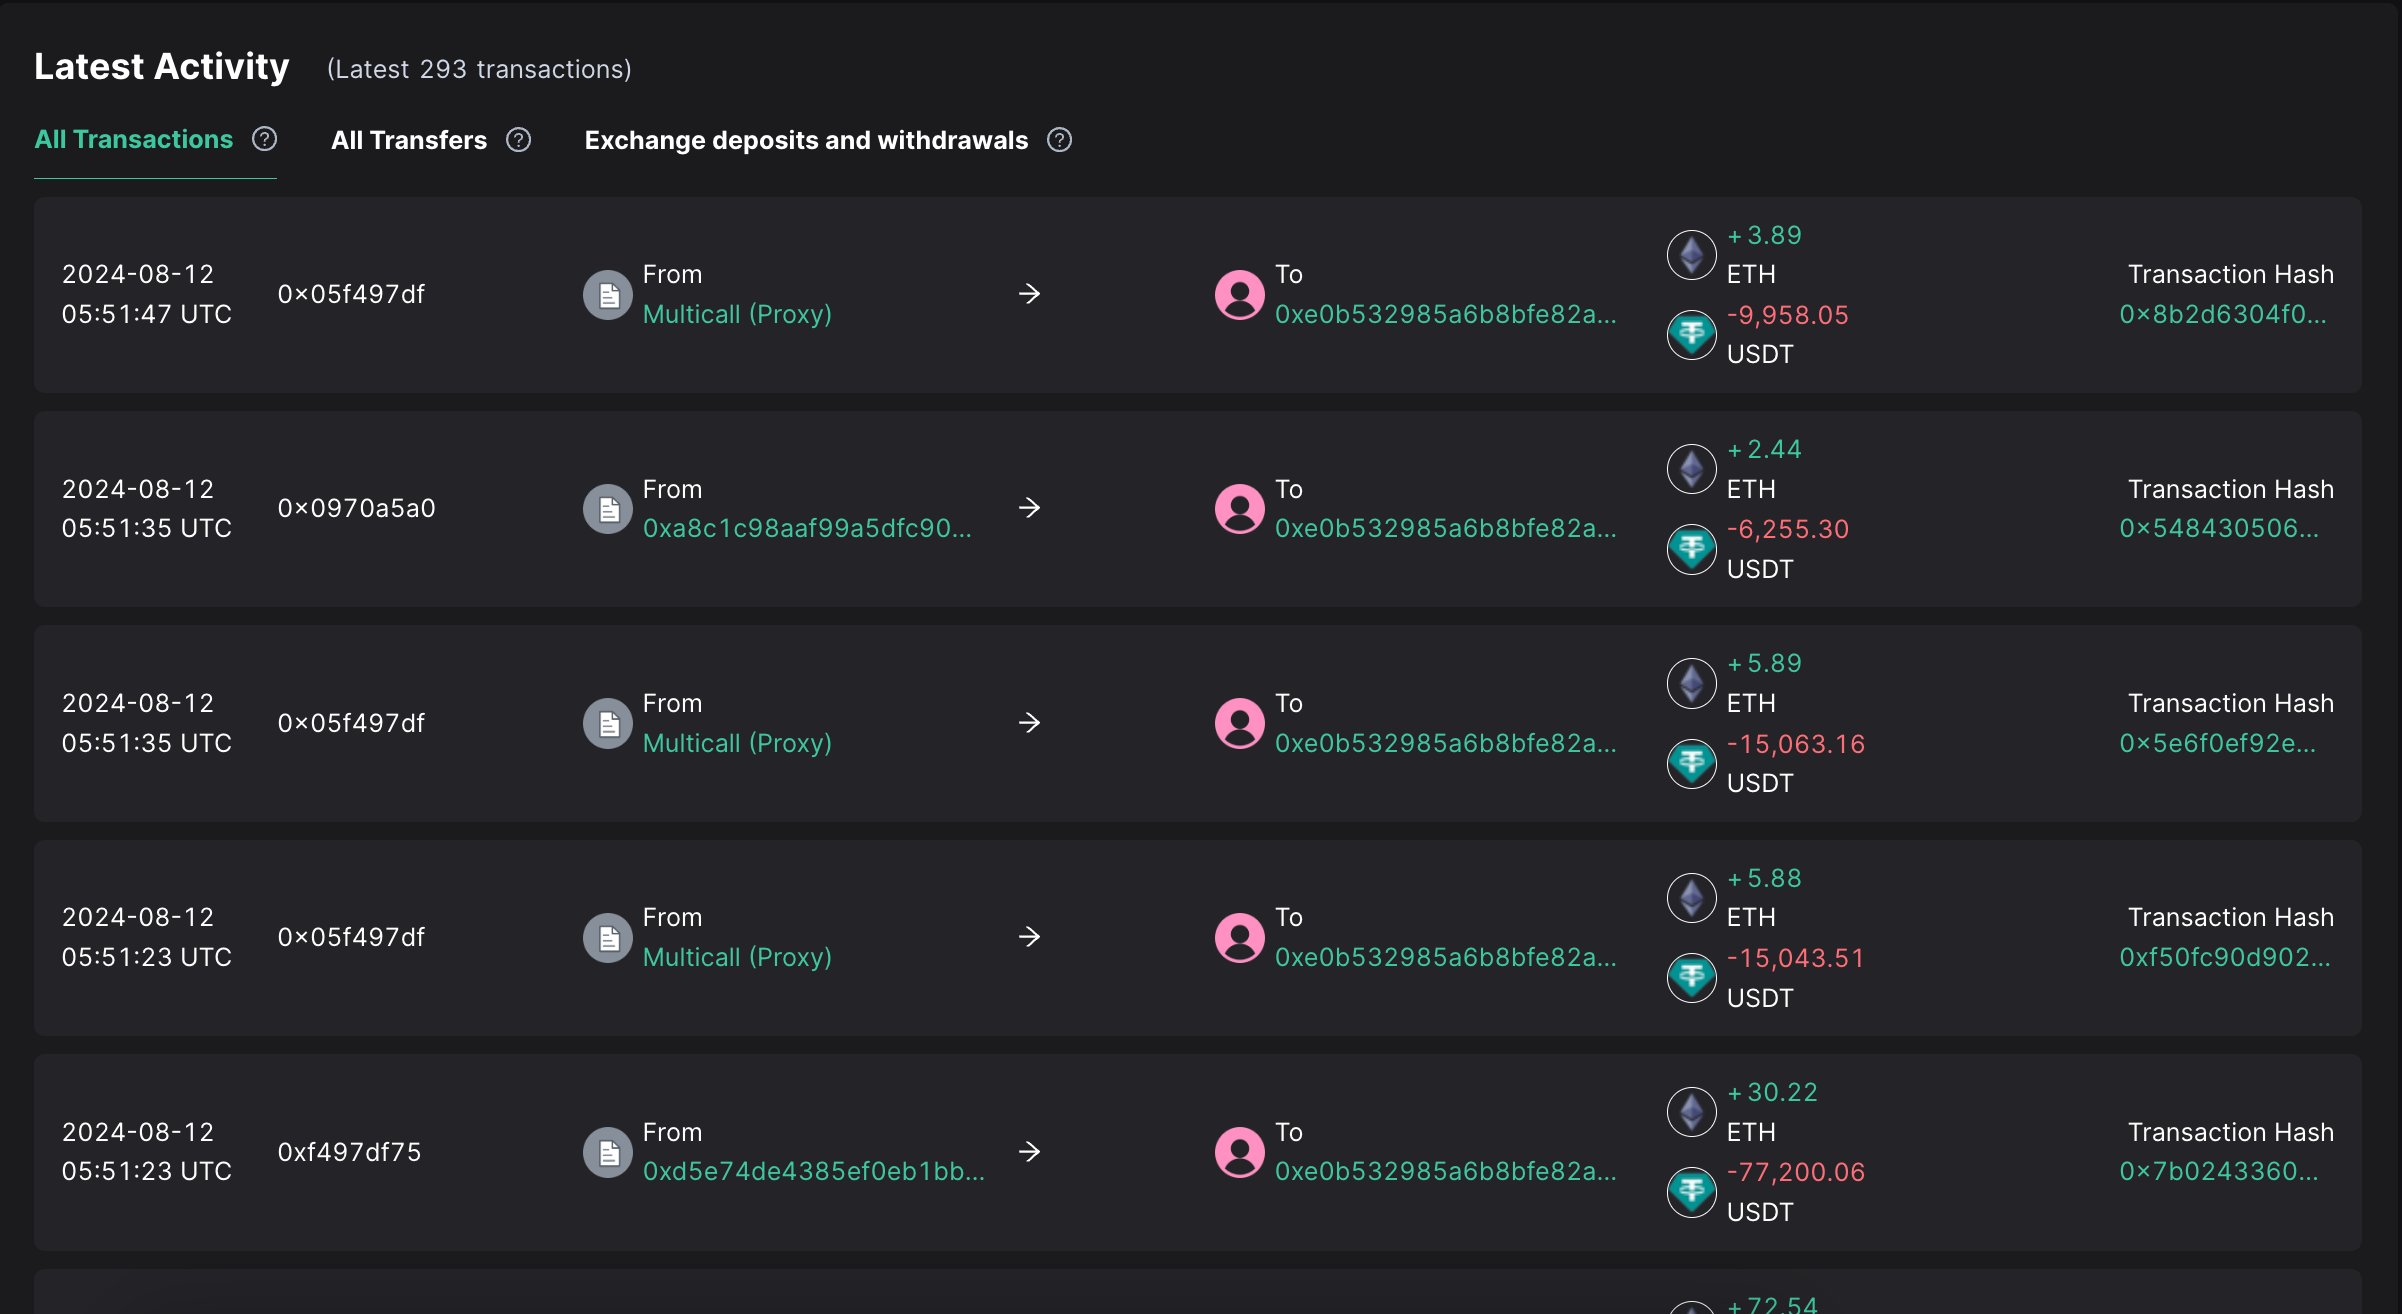Image resolution: width=2402 pixels, height=1314 pixels.
Task: Click USDT Tether icon beside -15,043.51
Action: tap(1691, 978)
